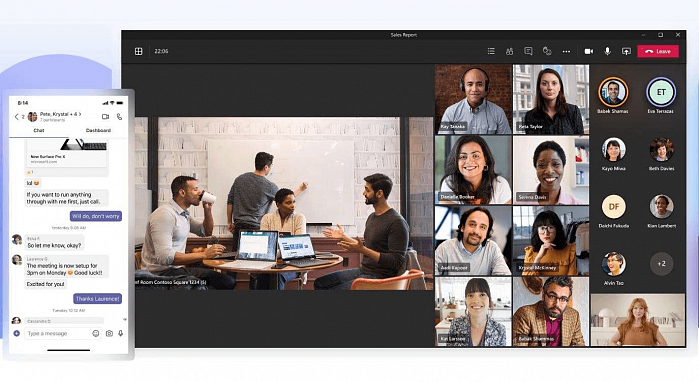Select Kian Lambert avatar
Screen dimensions: 699x382
coord(661,206)
